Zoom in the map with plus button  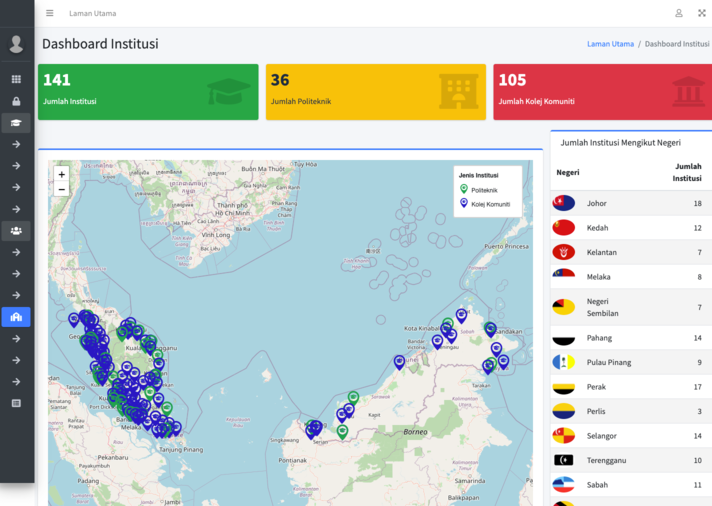pyautogui.click(x=62, y=174)
